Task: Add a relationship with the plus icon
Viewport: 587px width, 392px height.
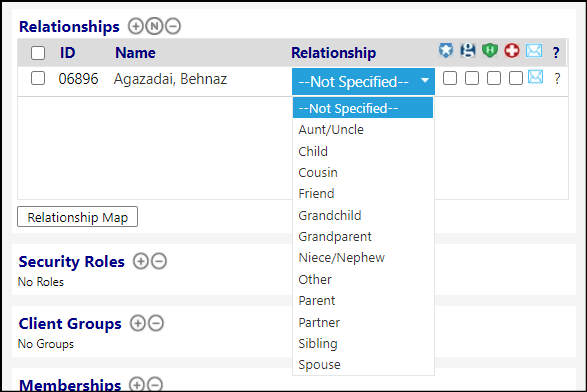Action: (x=136, y=26)
